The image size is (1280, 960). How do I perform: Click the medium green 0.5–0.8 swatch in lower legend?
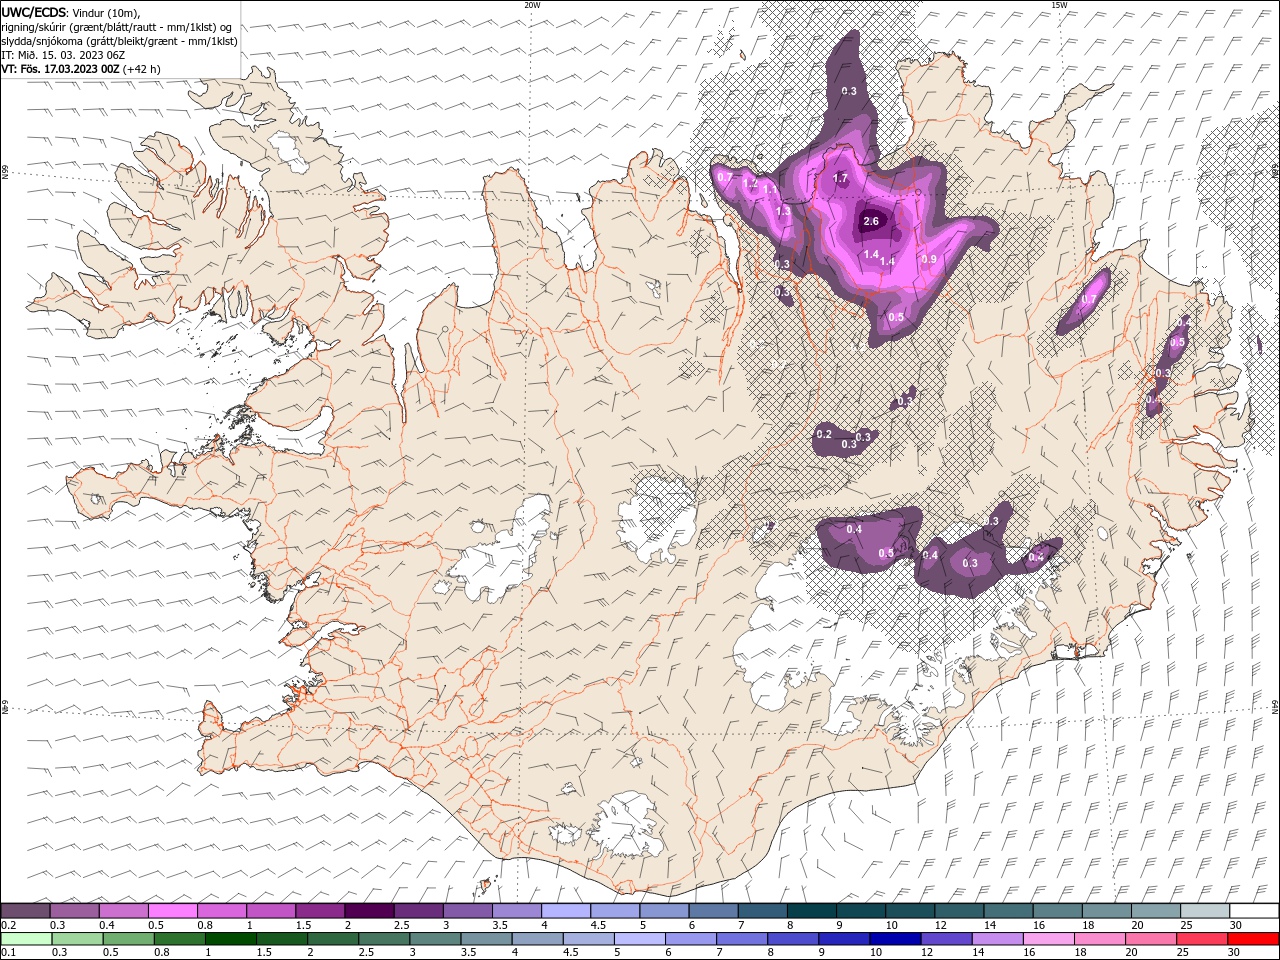(x=128, y=939)
